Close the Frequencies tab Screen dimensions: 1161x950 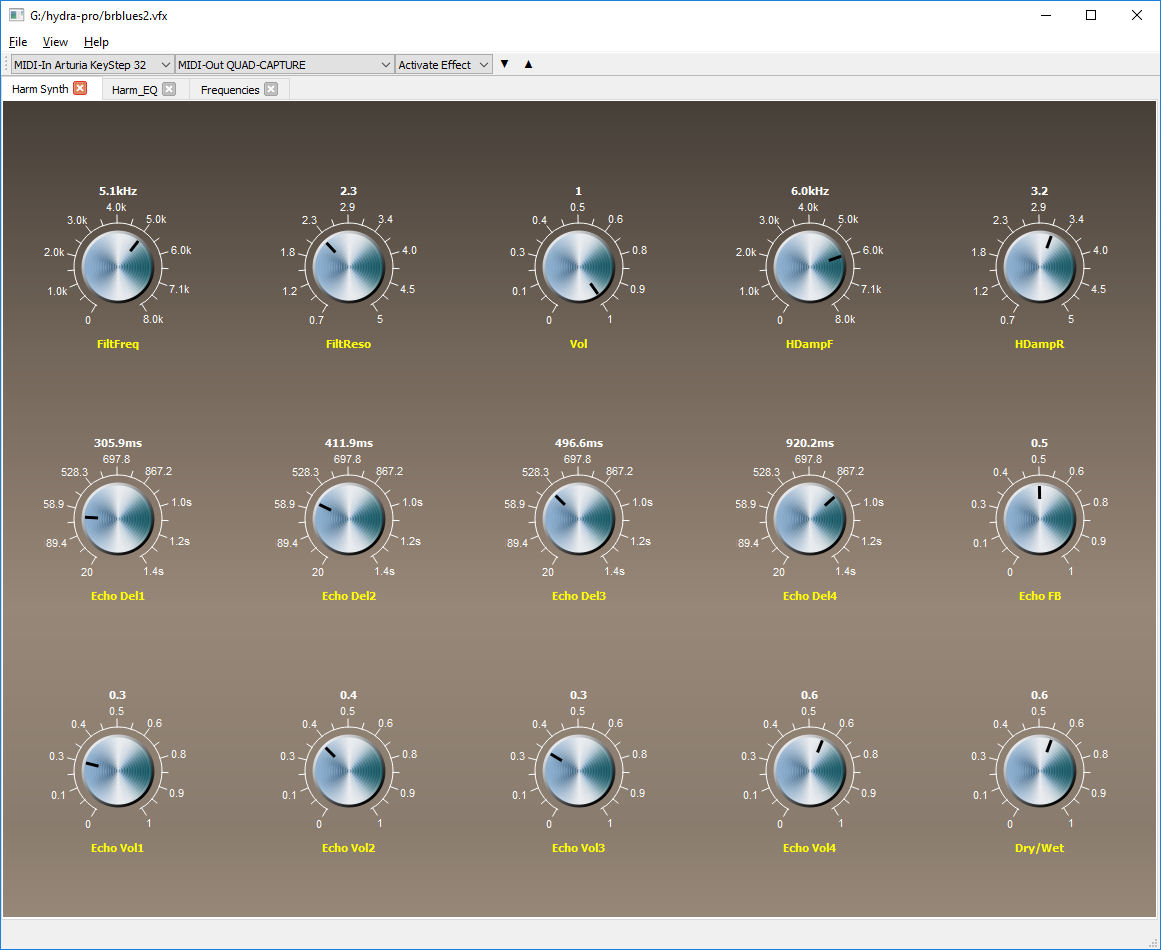[x=271, y=89]
